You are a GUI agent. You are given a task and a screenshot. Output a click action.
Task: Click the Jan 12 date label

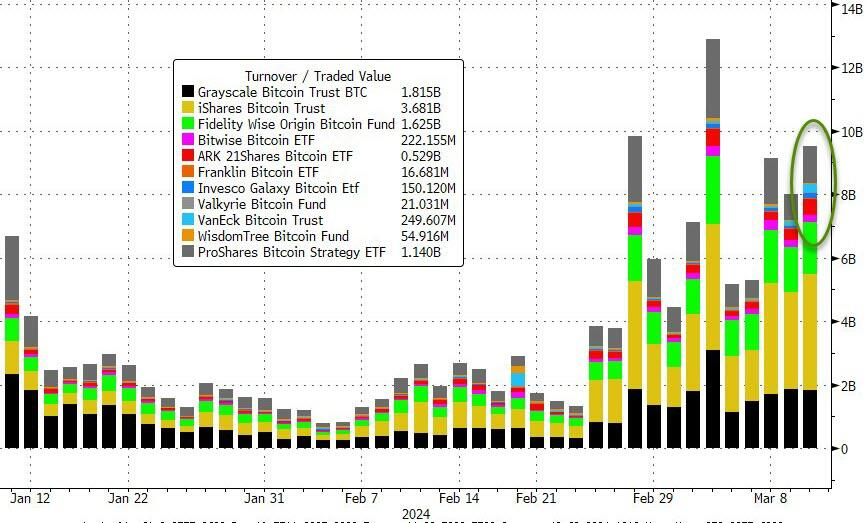(30, 498)
